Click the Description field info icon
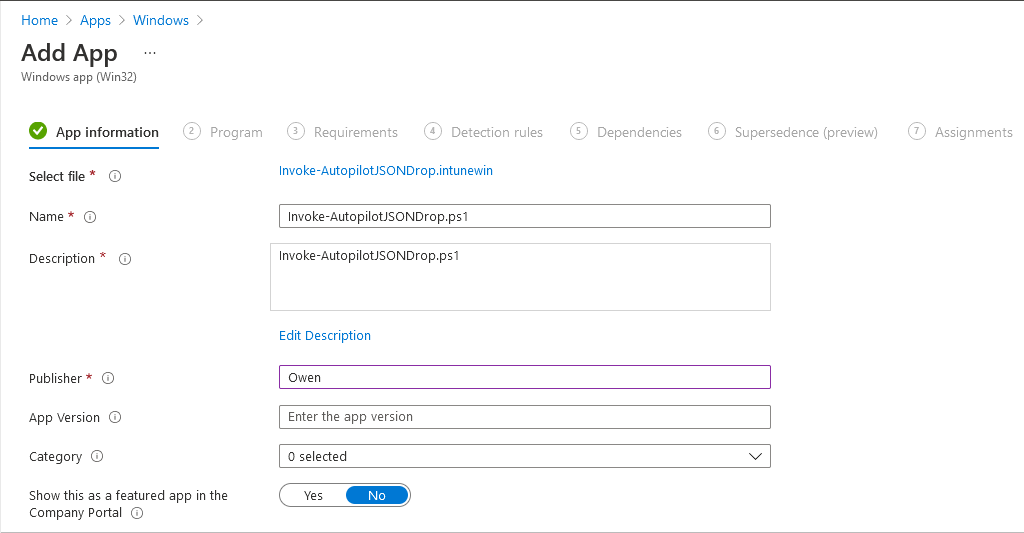The image size is (1024, 533). 125,259
